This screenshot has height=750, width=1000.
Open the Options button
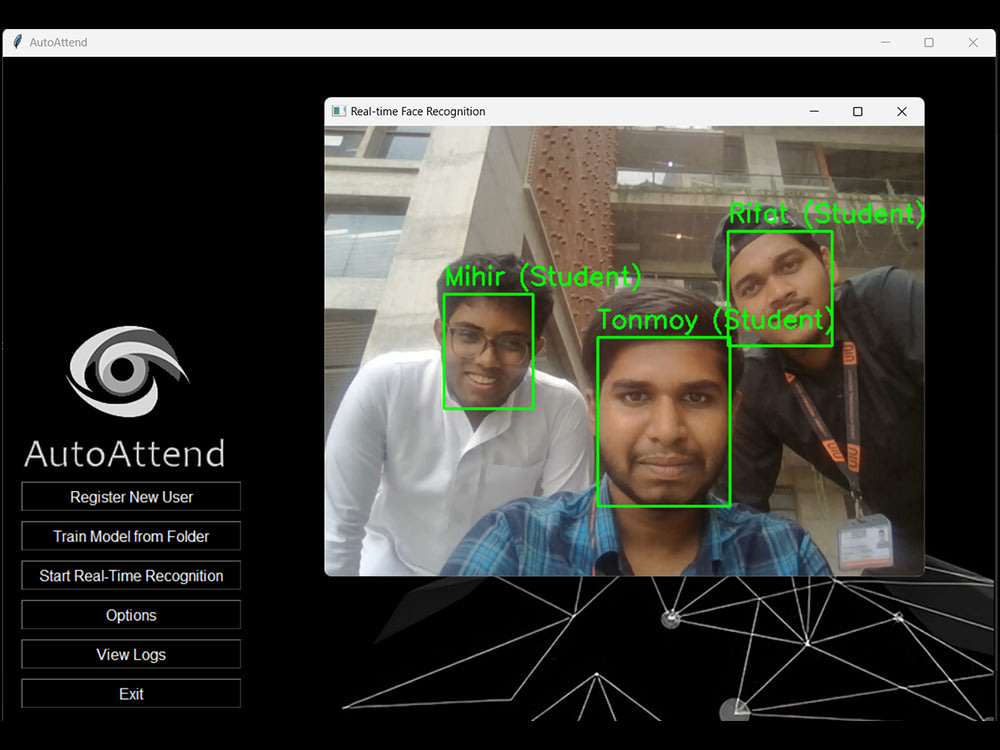click(131, 615)
